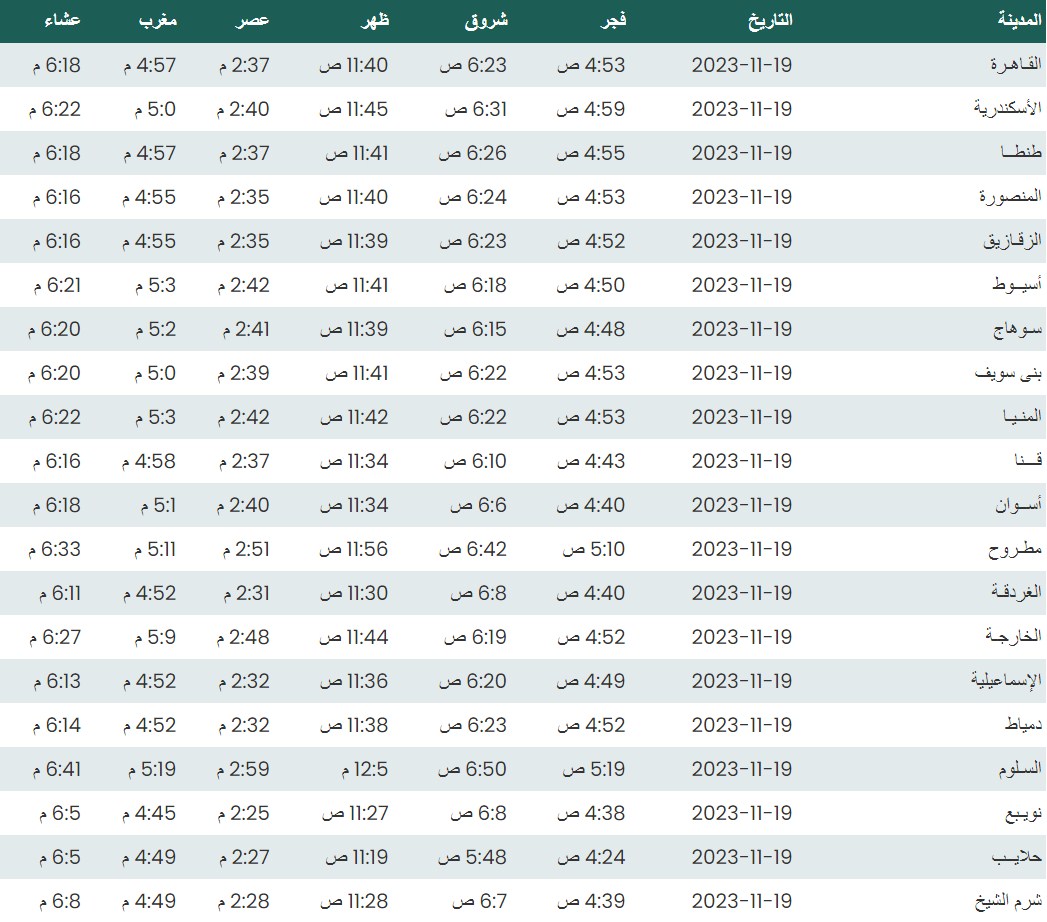1047x922 pixels.
Task: Select the عصر time 2:51 for مطروح
Action: point(243,549)
